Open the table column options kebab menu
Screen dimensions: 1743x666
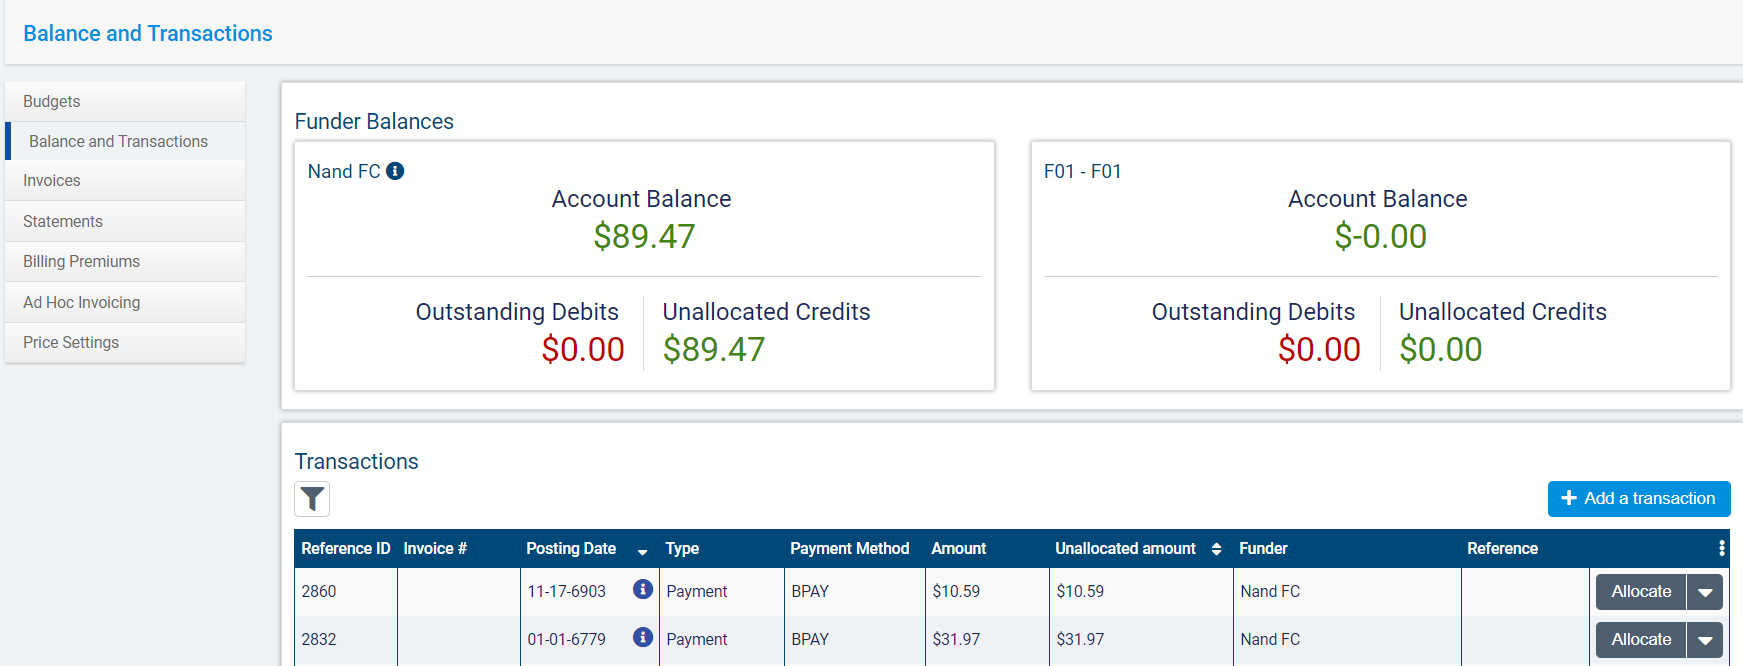click(1721, 548)
